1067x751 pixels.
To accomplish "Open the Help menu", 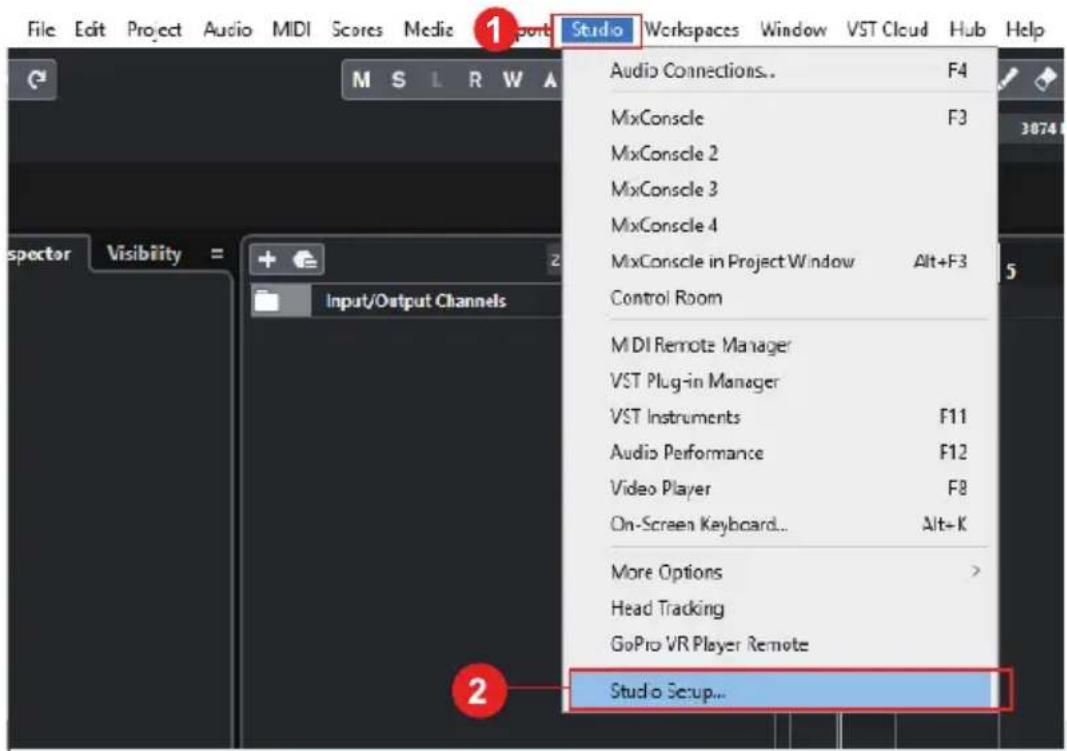I will point(1024,30).
